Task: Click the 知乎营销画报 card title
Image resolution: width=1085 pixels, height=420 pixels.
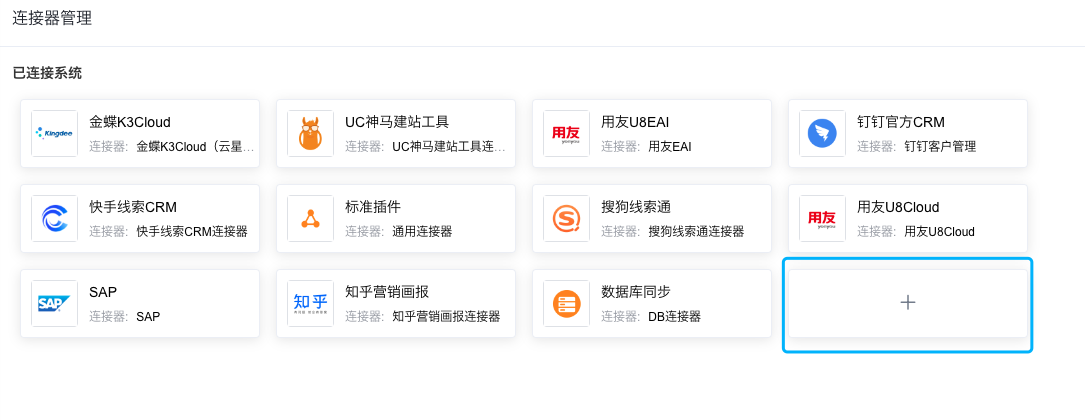Action: 387,293
